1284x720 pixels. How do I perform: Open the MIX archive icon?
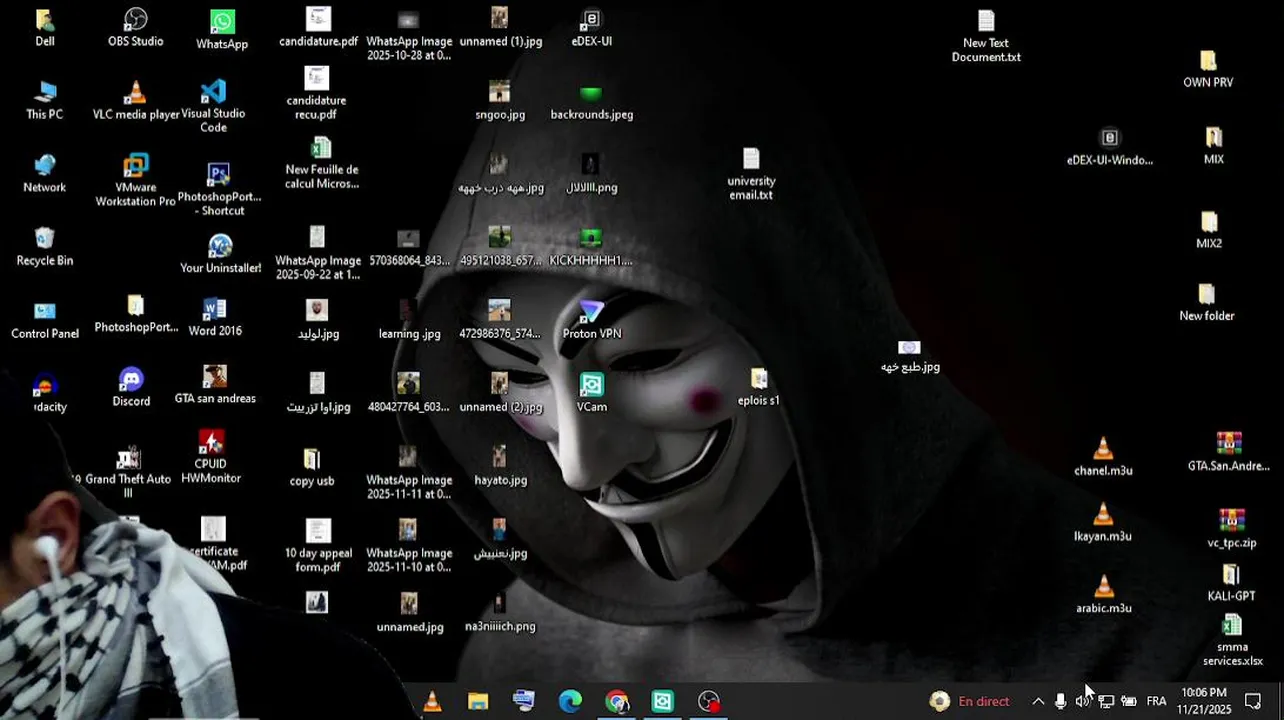[x=1214, y=146]
